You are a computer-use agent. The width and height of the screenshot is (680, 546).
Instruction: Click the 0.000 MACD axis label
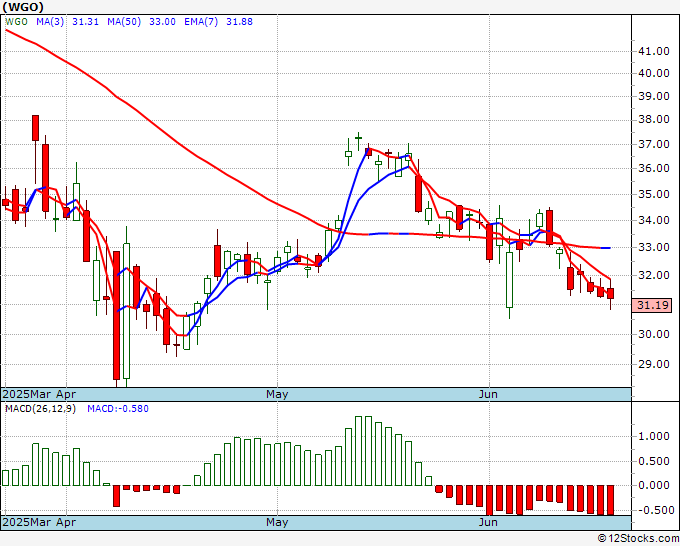point(654,485)
